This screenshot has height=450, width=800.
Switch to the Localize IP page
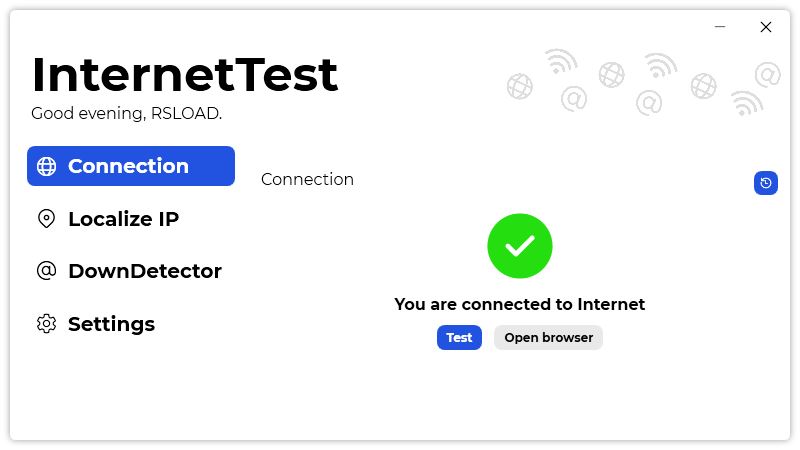123,219
